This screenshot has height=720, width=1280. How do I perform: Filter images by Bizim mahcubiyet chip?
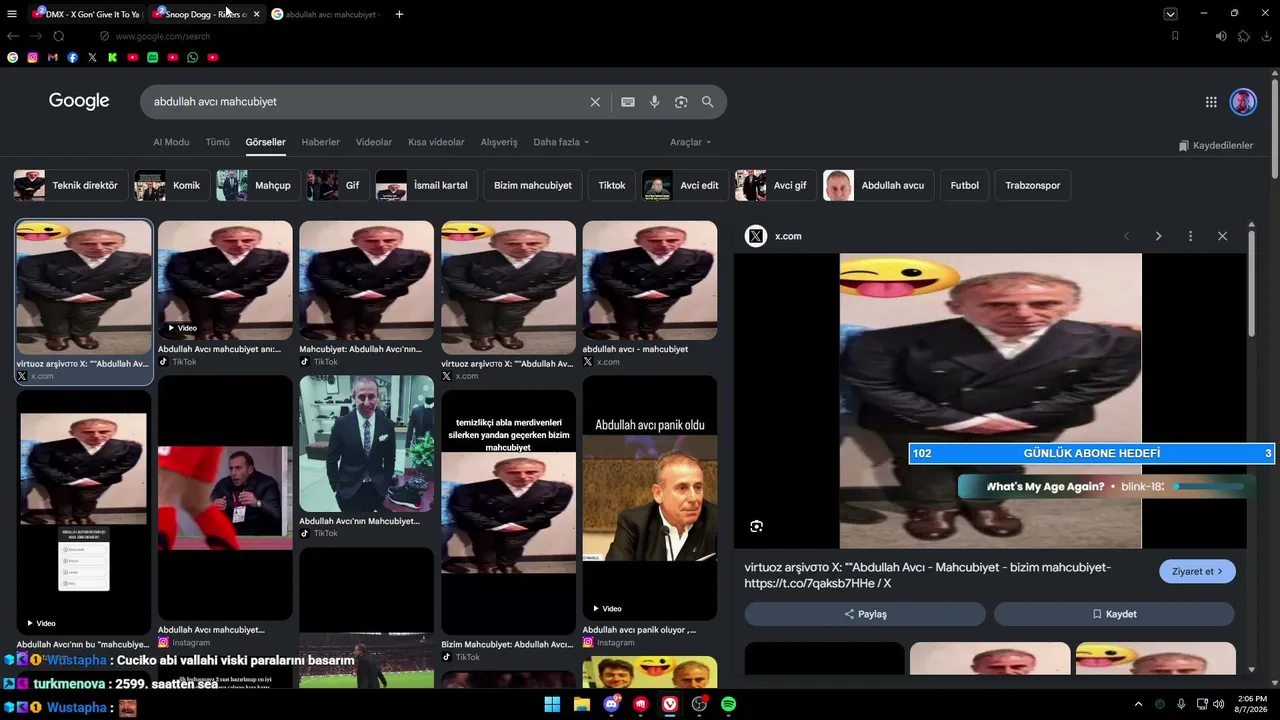[533, 186]
